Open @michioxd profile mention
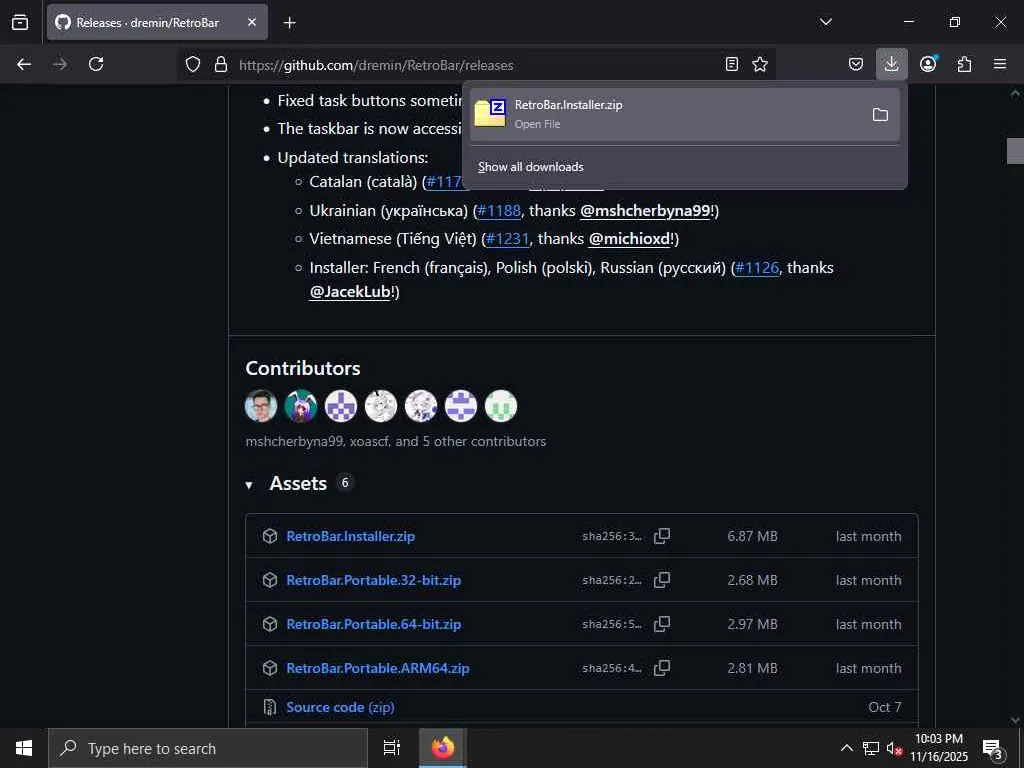This screenshot has height=768, width=1024. (630, 239)
